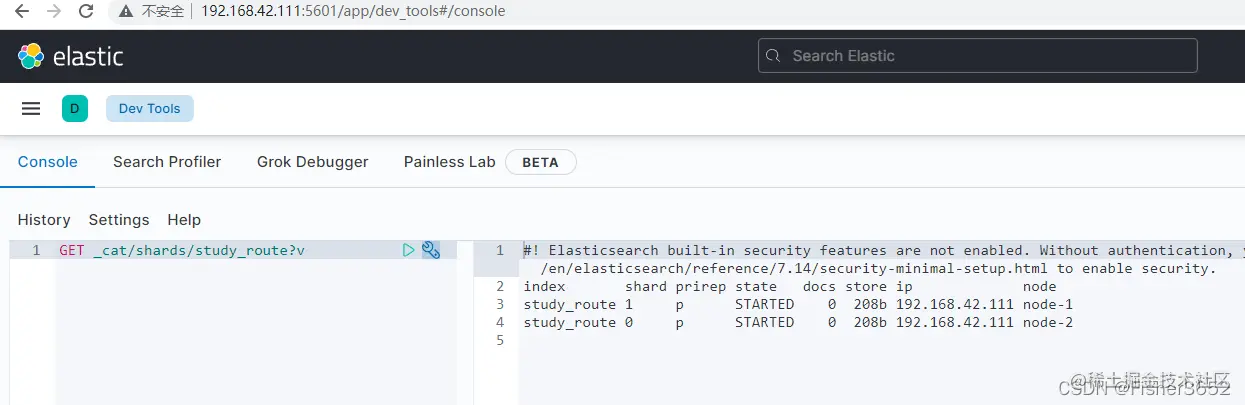
Task: Reload the page with the refresh icon
Action: 86,11
